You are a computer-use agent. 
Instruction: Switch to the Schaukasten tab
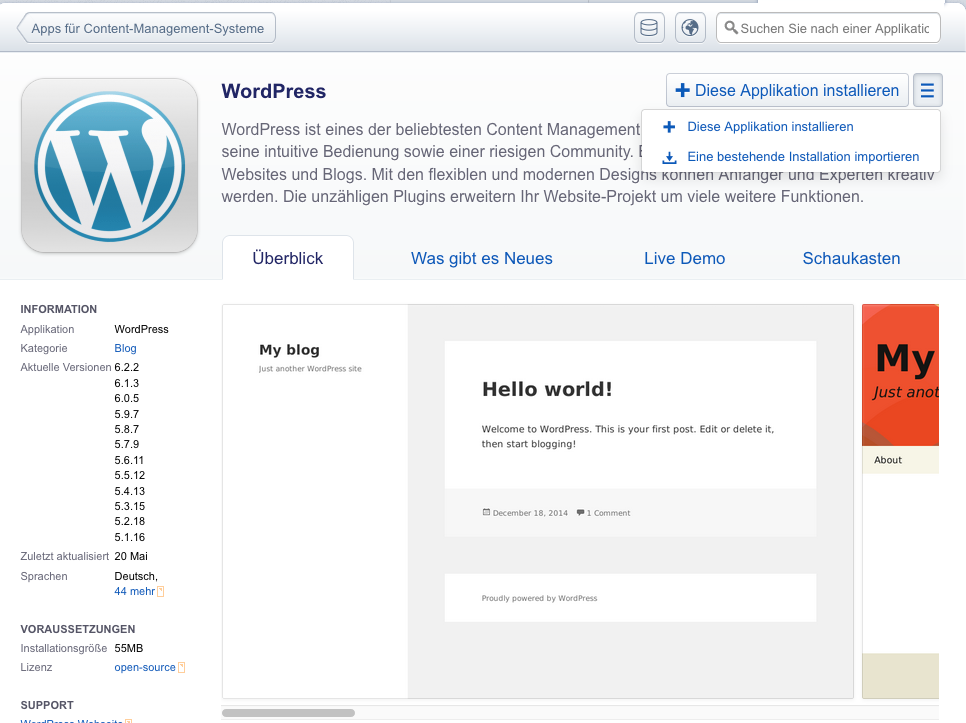[x=851, y=258]
